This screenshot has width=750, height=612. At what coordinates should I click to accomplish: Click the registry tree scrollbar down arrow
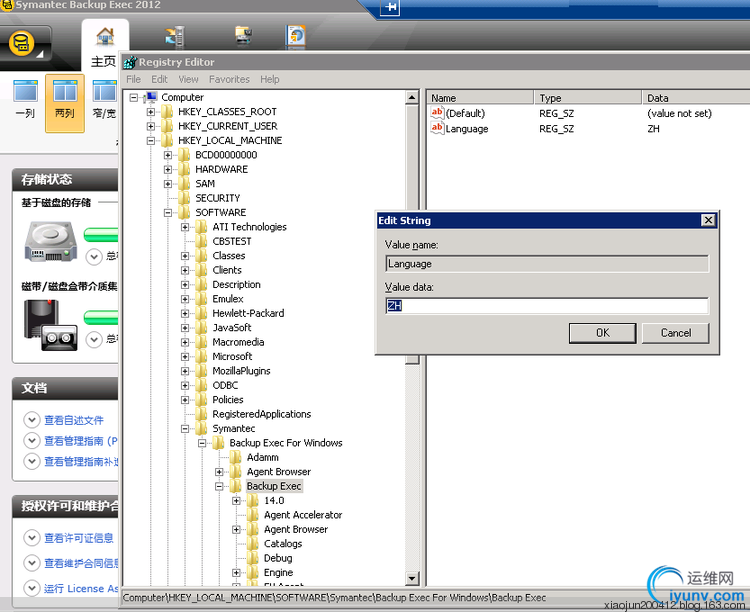pyautogui.click(x=412, y=579)
